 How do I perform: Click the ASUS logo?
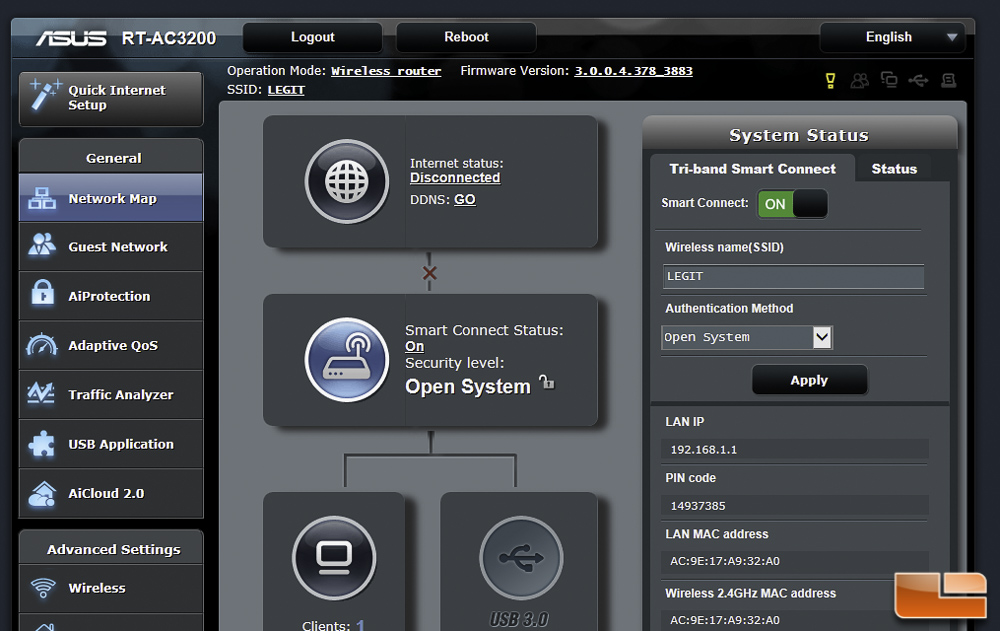click(x=71, y=38)
